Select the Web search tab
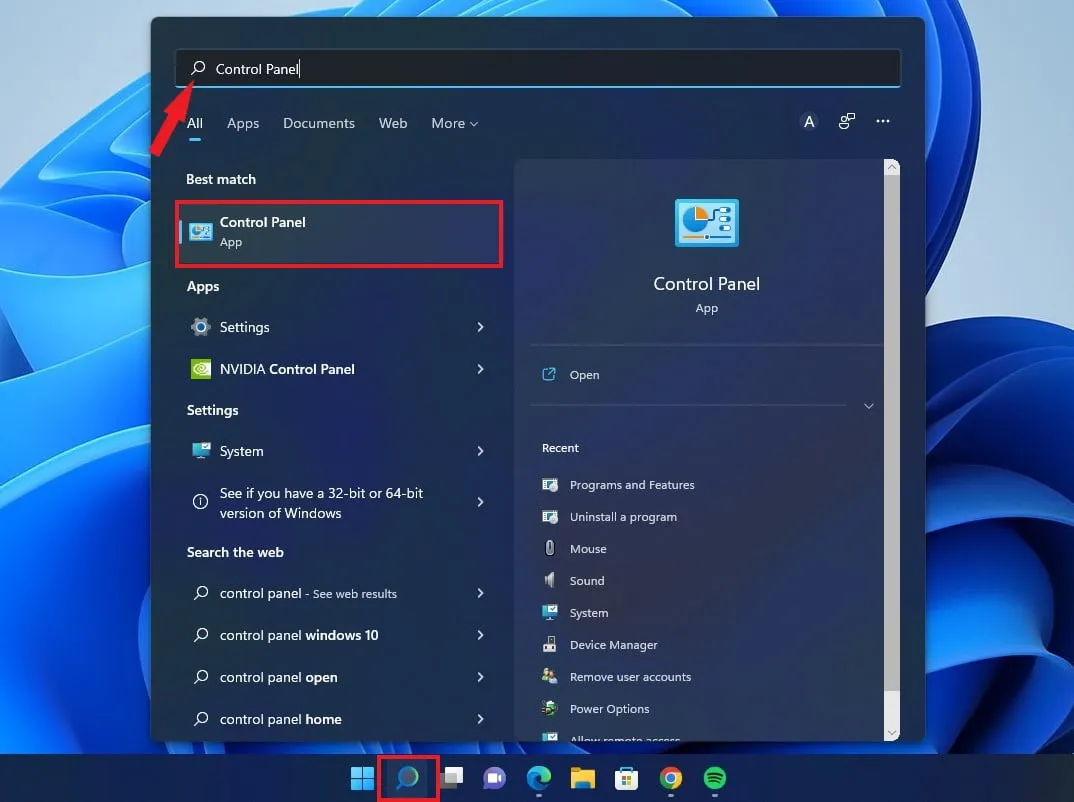 pyautogui.click(x=393, y=123)
